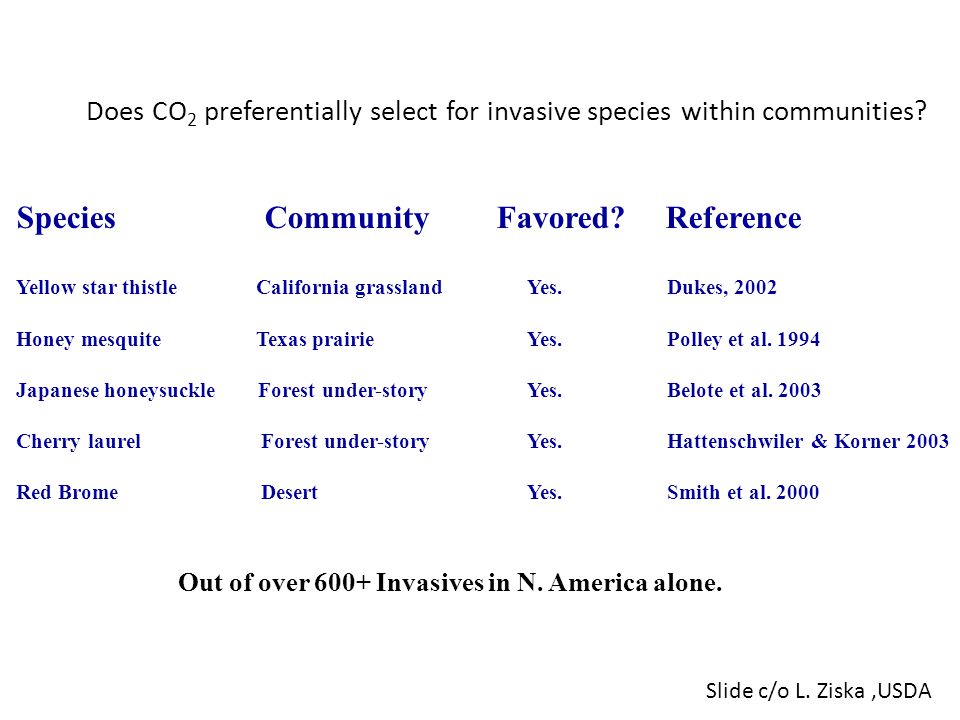The height and width of the screenshot is (720, 960).
Task: Select the Texas prairie community text
Action: point(315,339)
